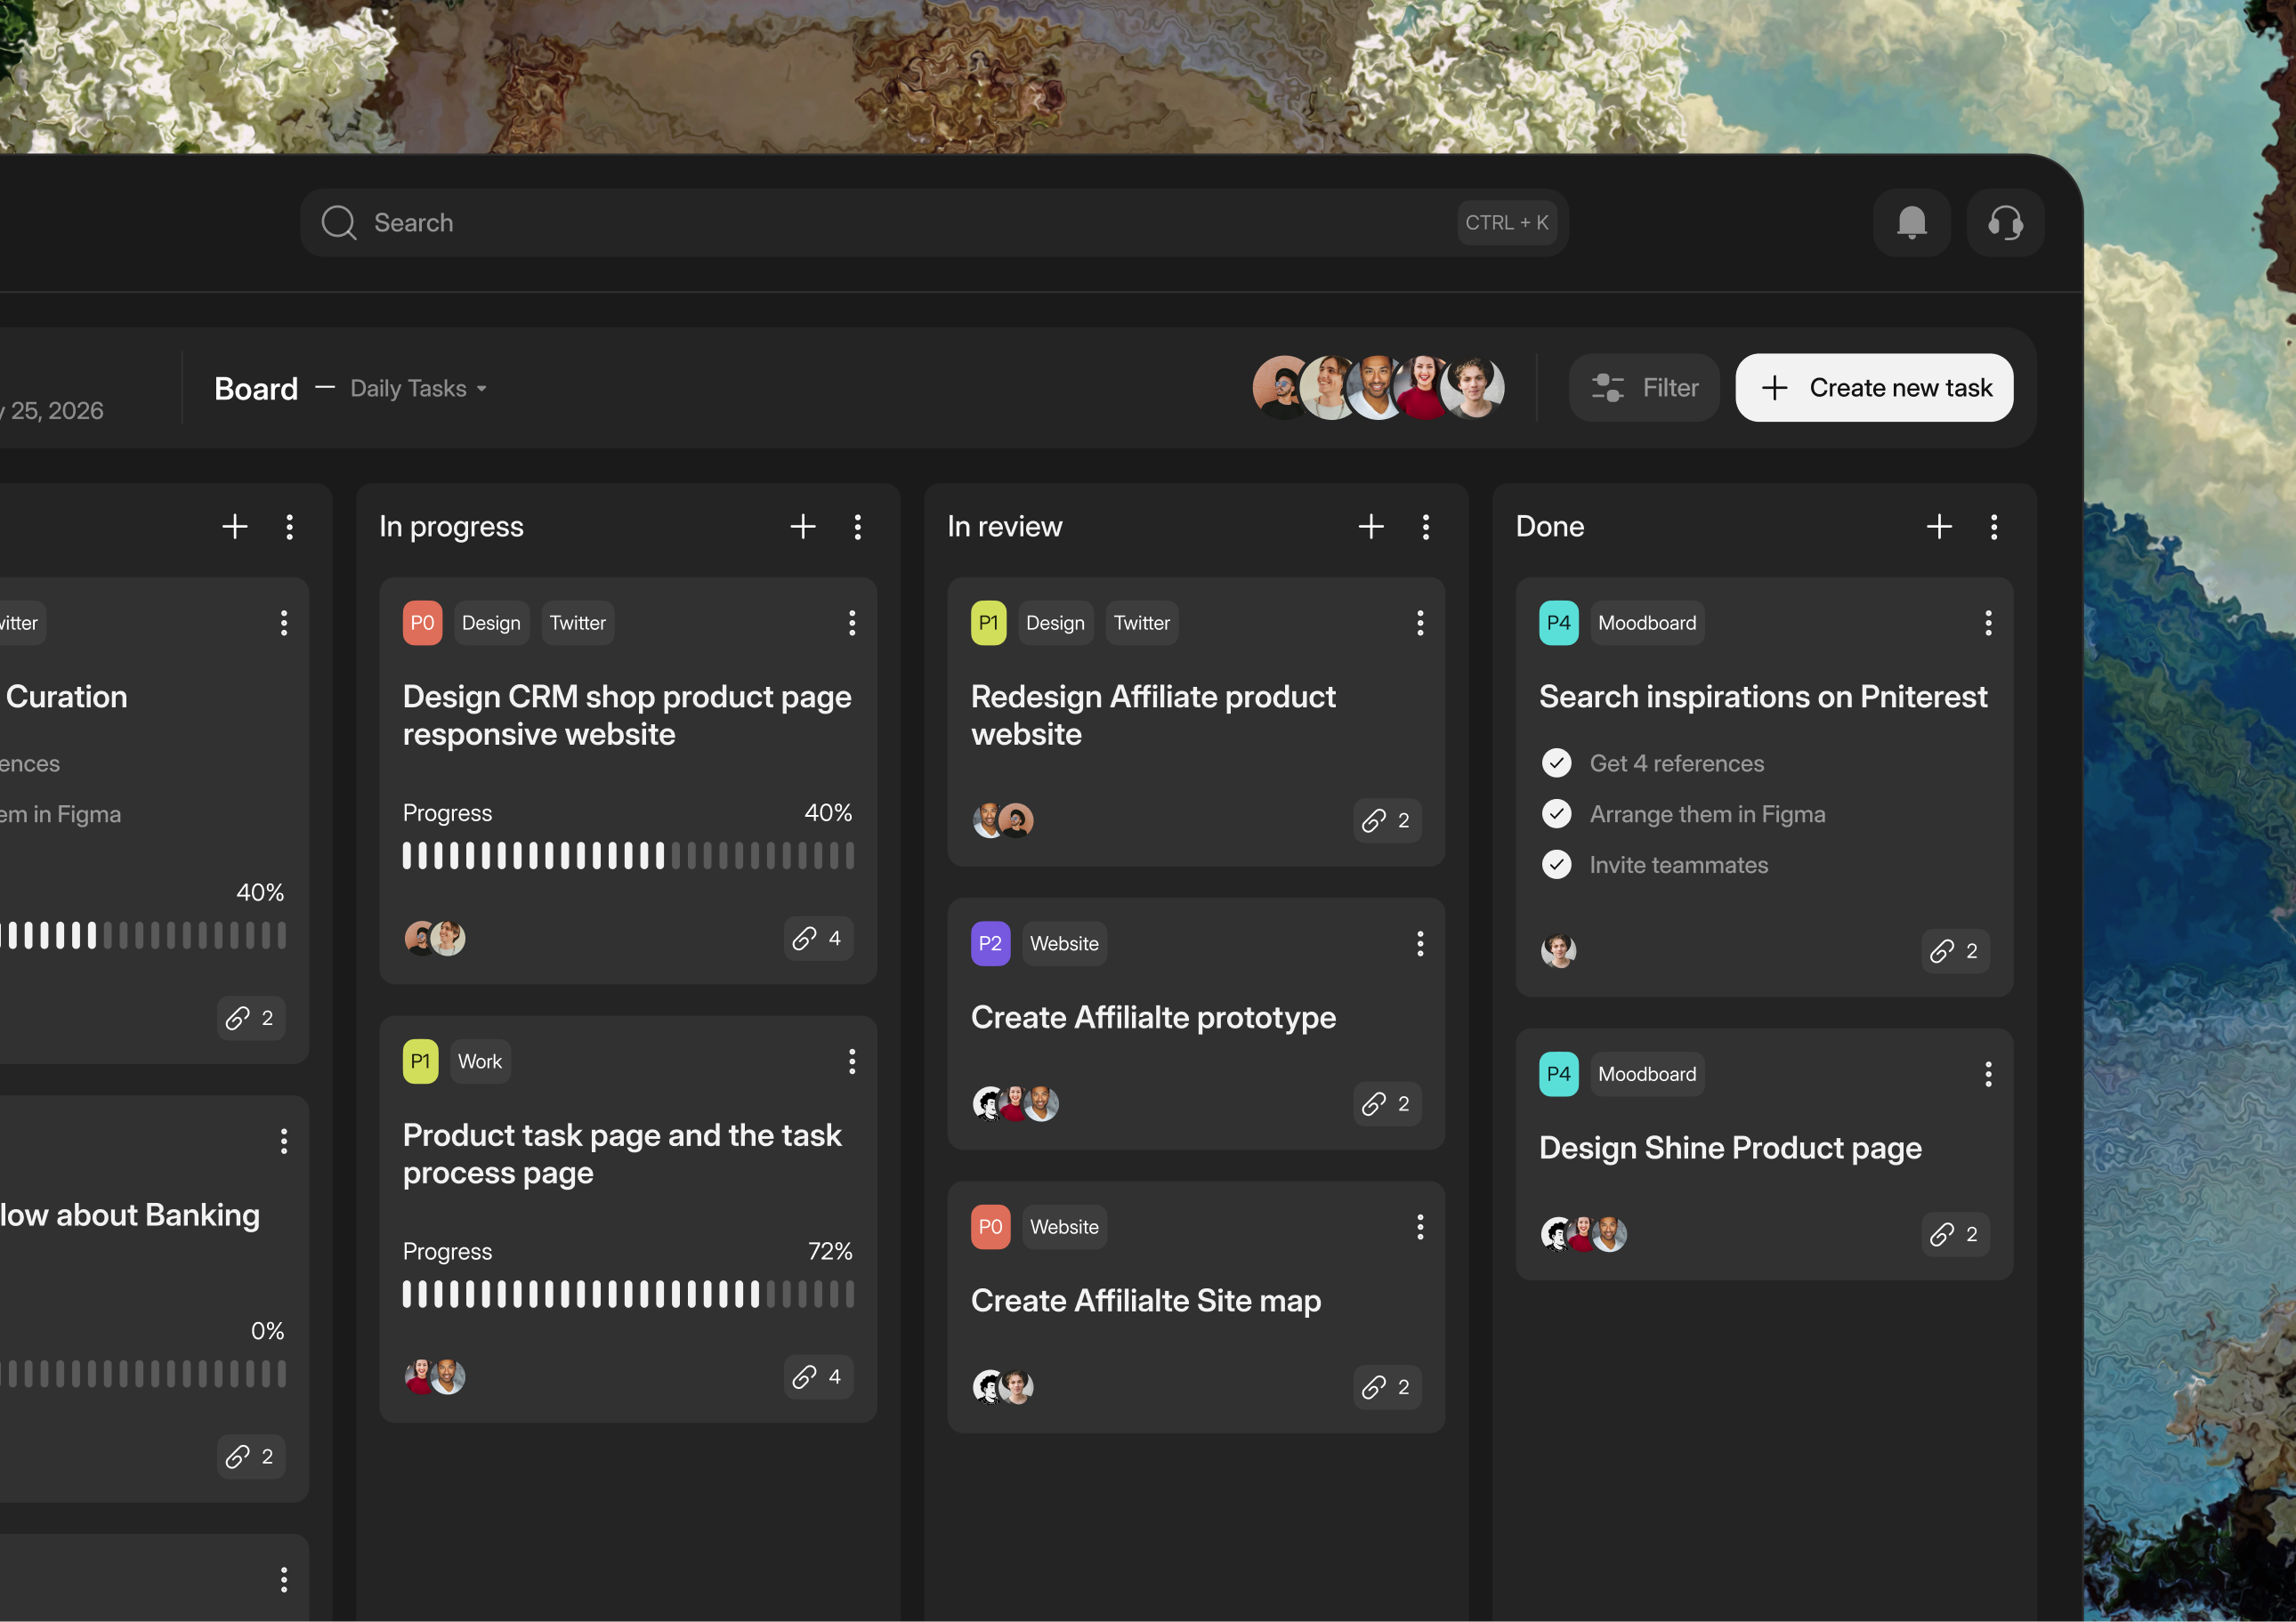
Task: Uncheck Invite teammates item
Action: (x=1556, y=864)
